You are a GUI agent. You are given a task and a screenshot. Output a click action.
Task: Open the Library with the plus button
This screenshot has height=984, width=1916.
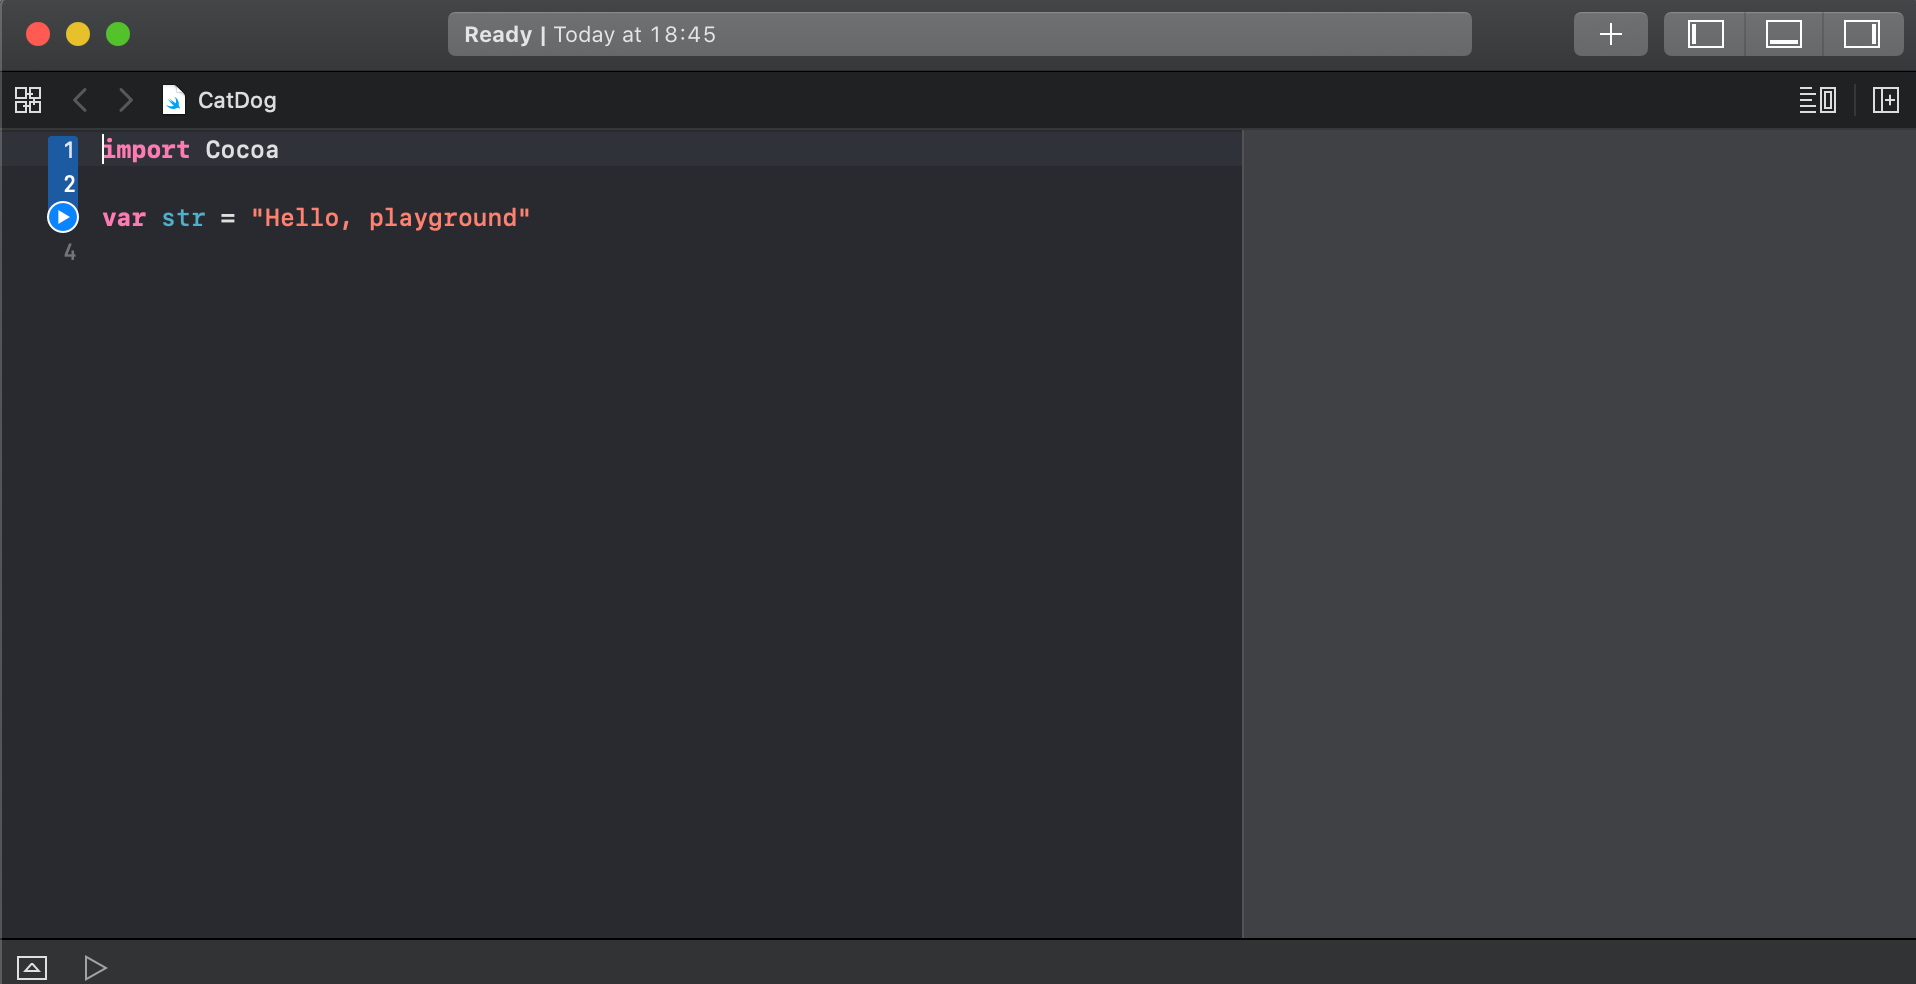pyautogui.click(x=1610, y=34)
